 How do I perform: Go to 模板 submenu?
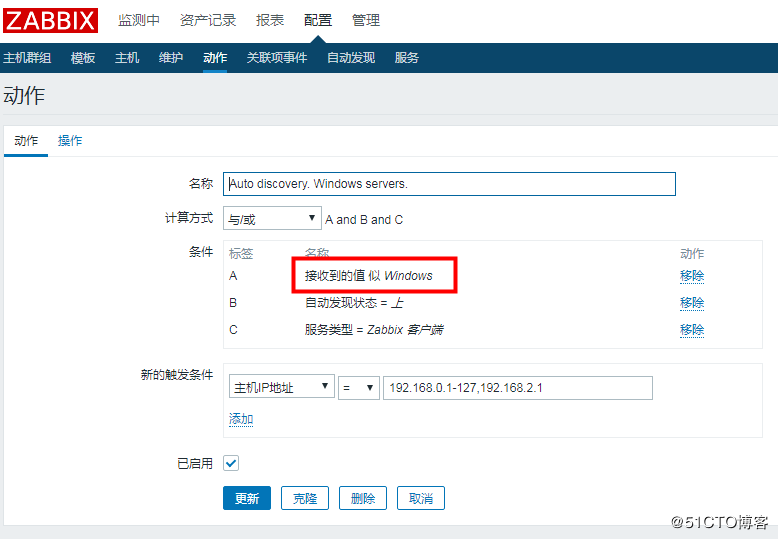83,58
